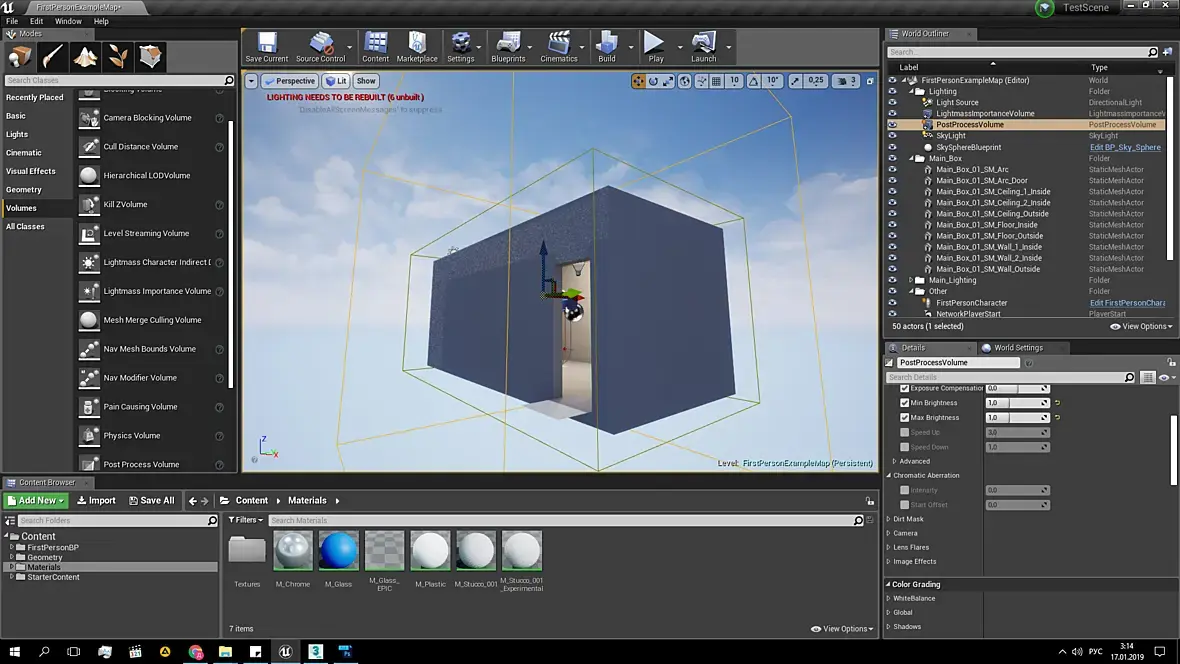Screen dimensions: 1180x664
Task: Select the Landscape mode icon
Action: coord(86,56)
